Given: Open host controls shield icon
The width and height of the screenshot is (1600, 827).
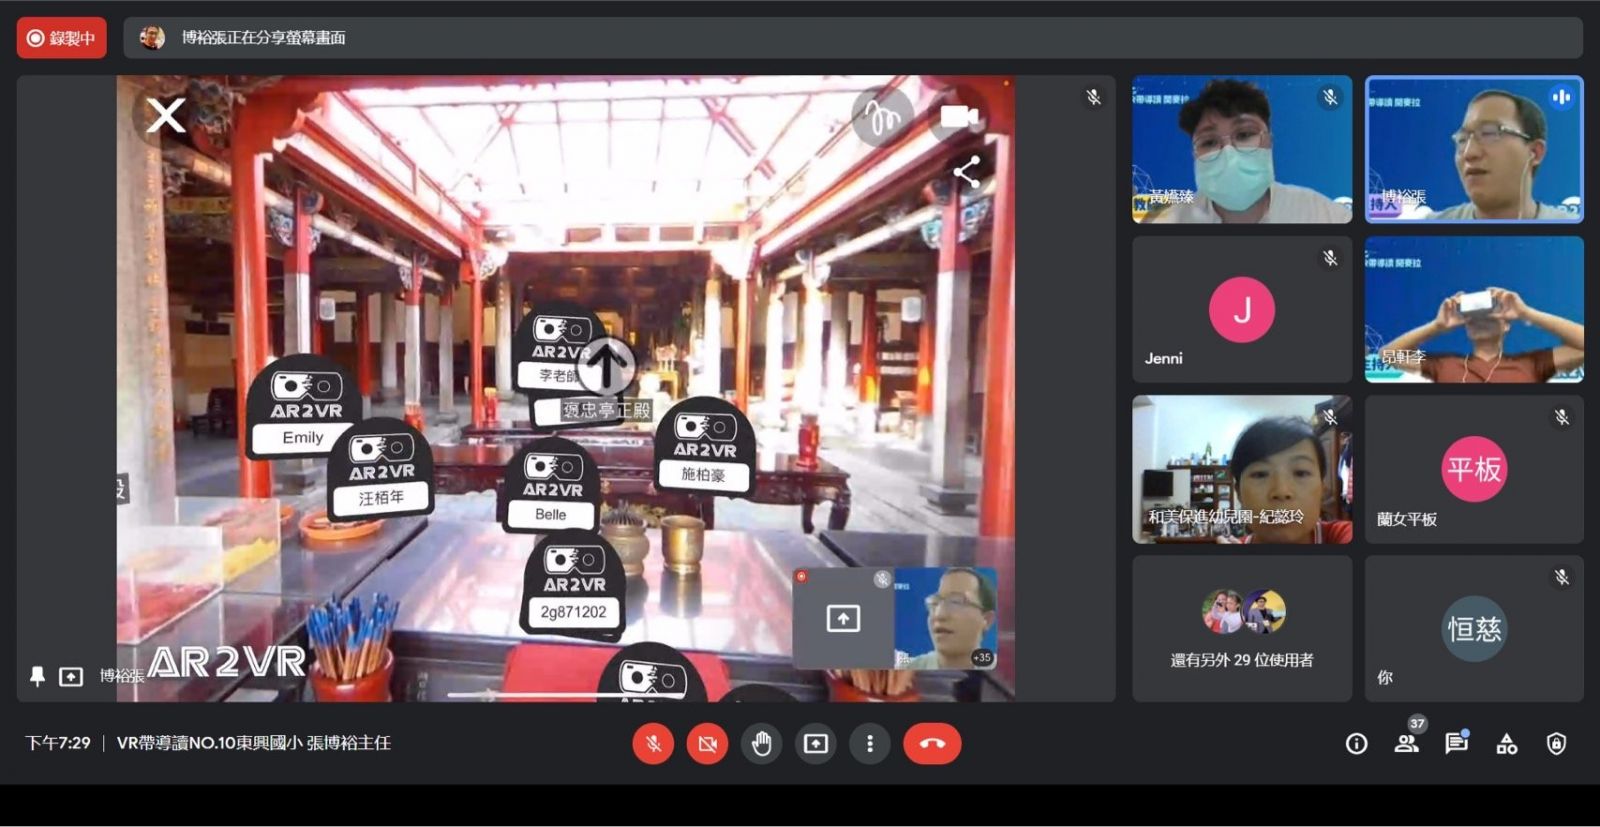Looking at the screenshot, I should (x=1556, y=744).
